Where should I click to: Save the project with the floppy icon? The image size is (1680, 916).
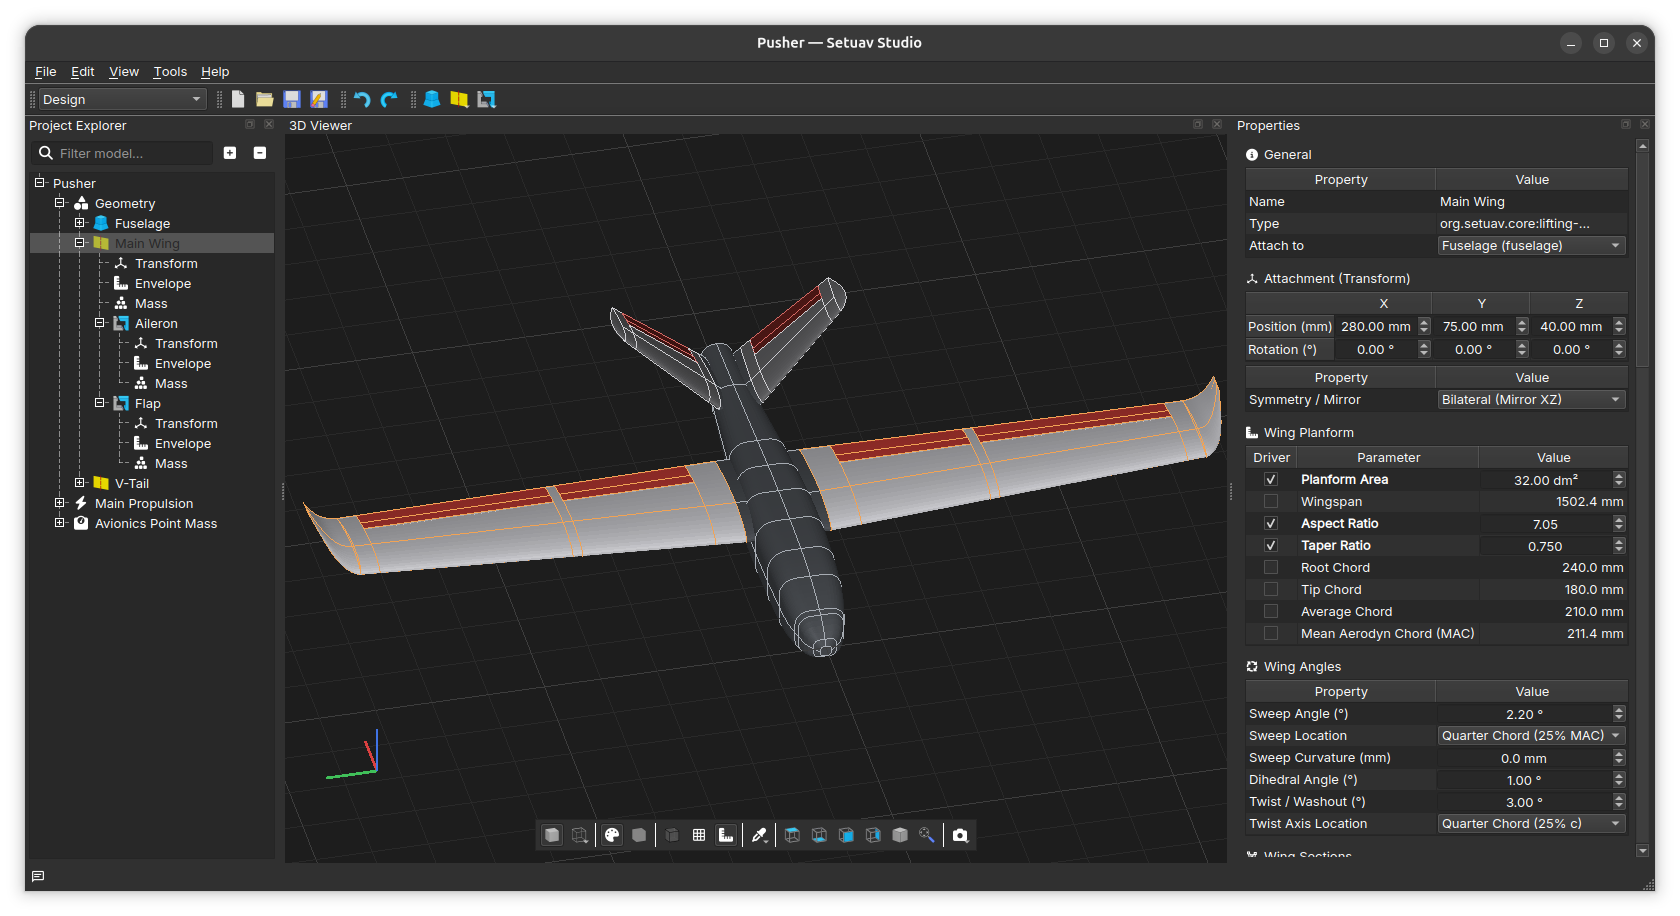coord(292,99)
